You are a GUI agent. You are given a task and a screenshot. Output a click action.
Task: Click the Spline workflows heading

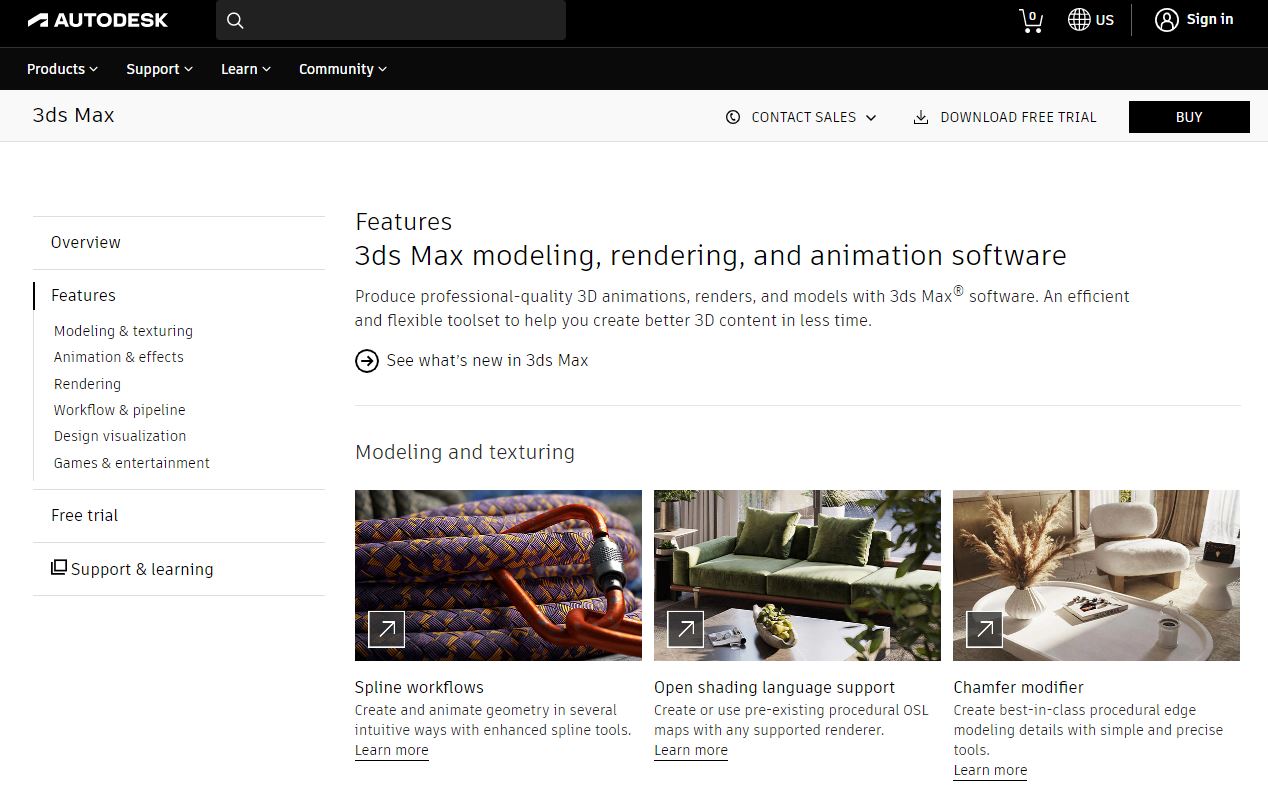(x=419, y=688)
